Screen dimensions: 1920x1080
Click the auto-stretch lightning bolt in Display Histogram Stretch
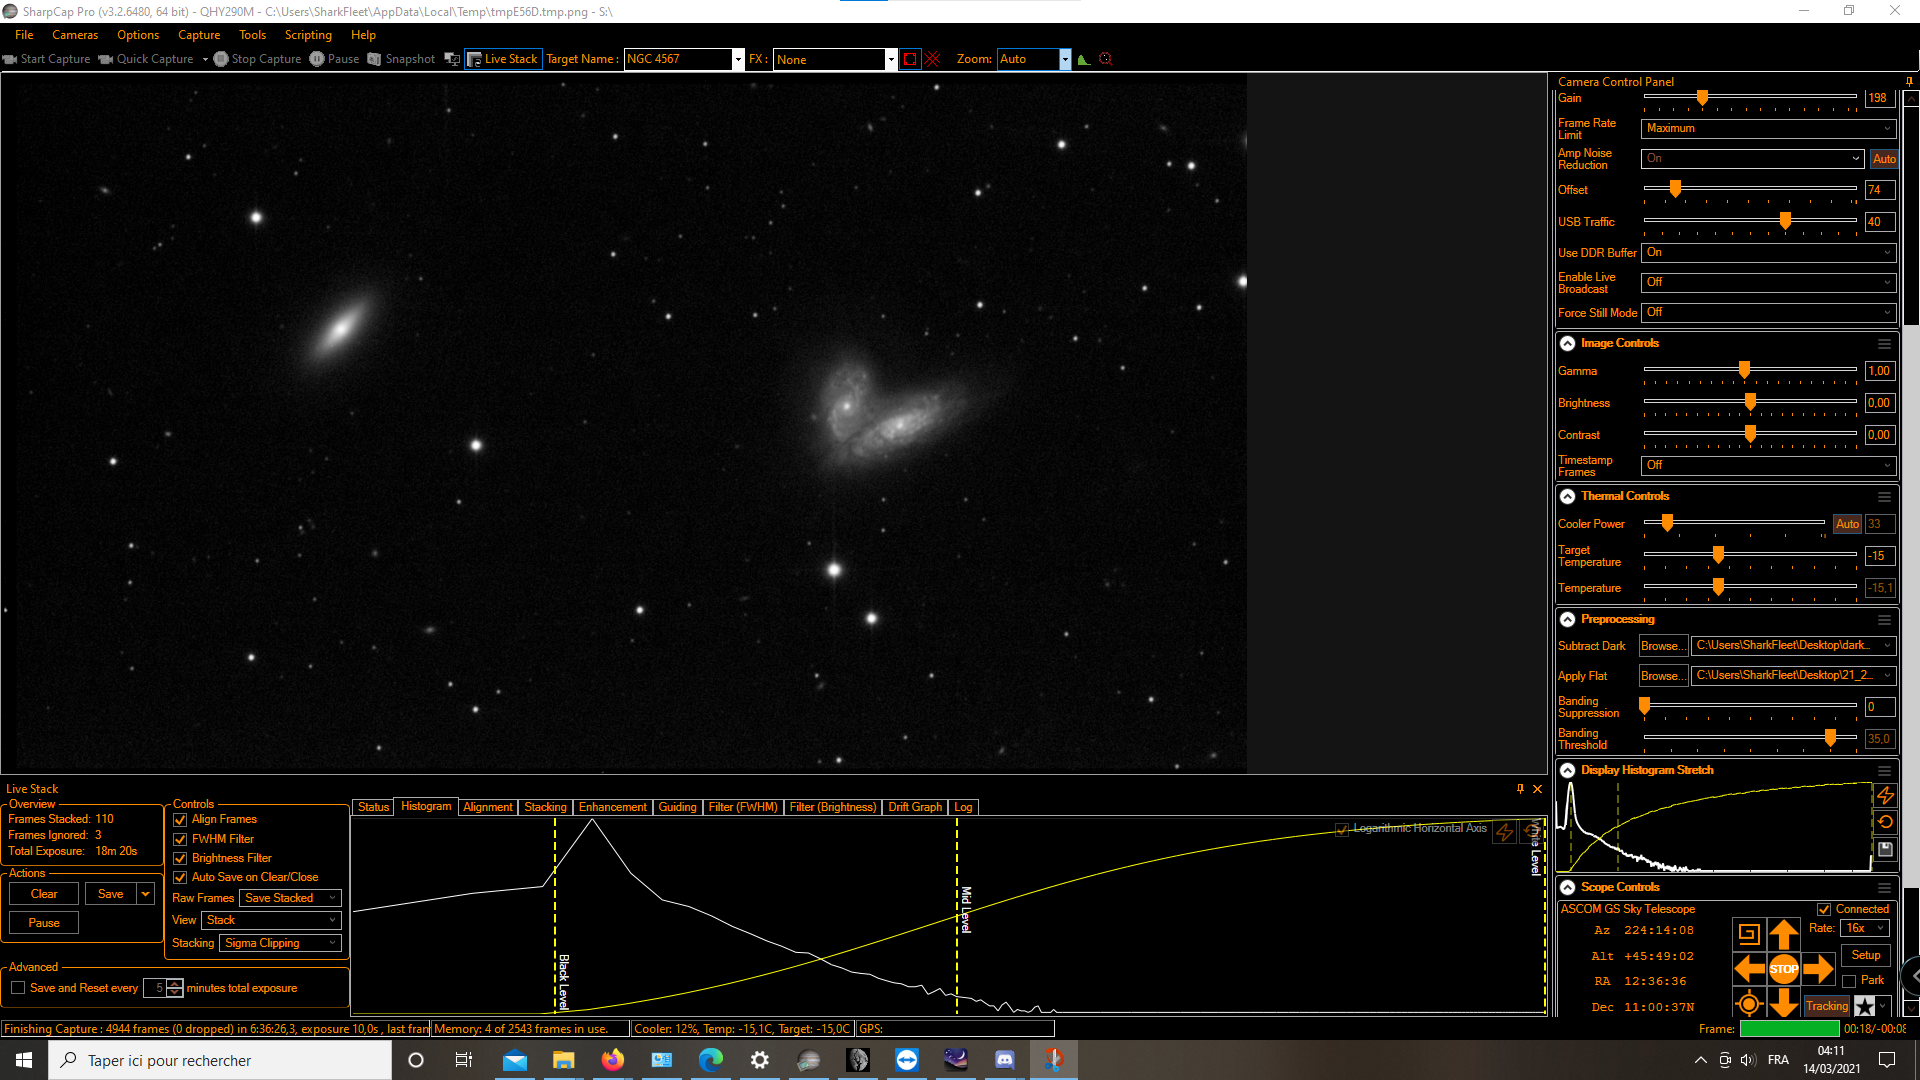(x=1885, y=795)
